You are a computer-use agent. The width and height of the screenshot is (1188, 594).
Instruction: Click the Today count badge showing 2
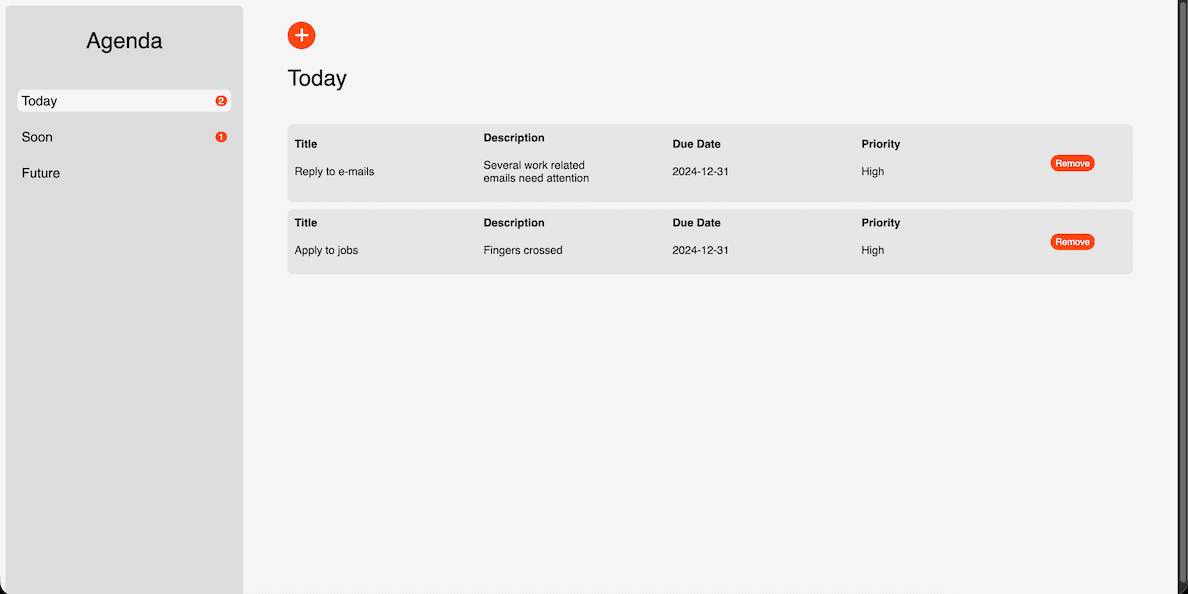[221, 101]
